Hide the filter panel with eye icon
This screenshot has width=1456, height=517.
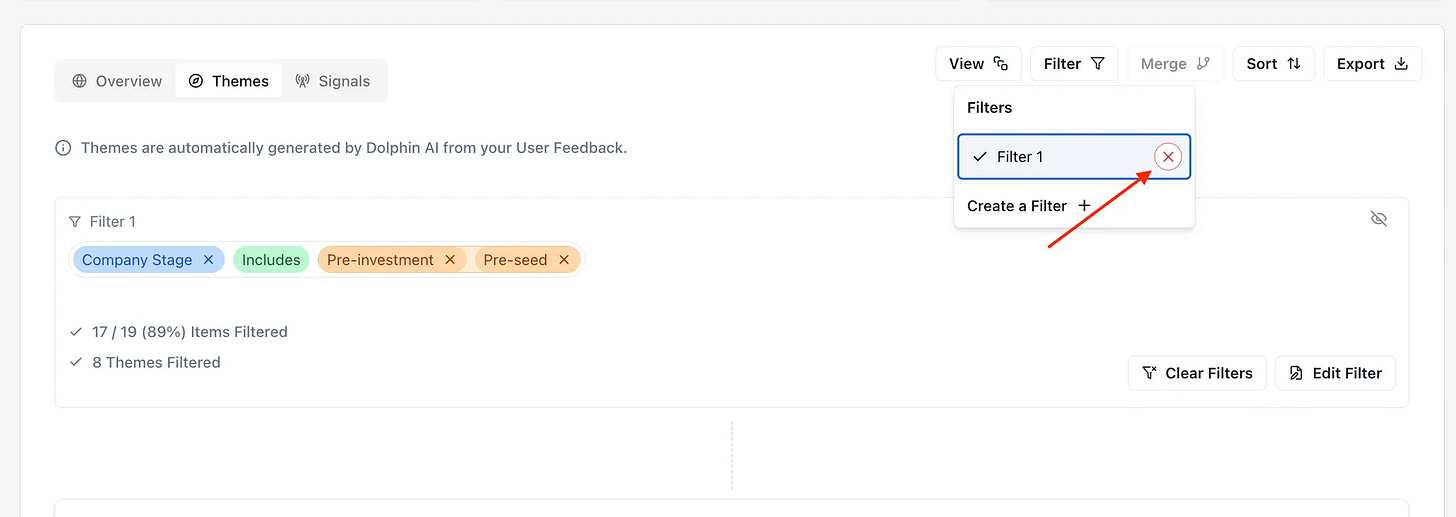tap(1379, 219)
